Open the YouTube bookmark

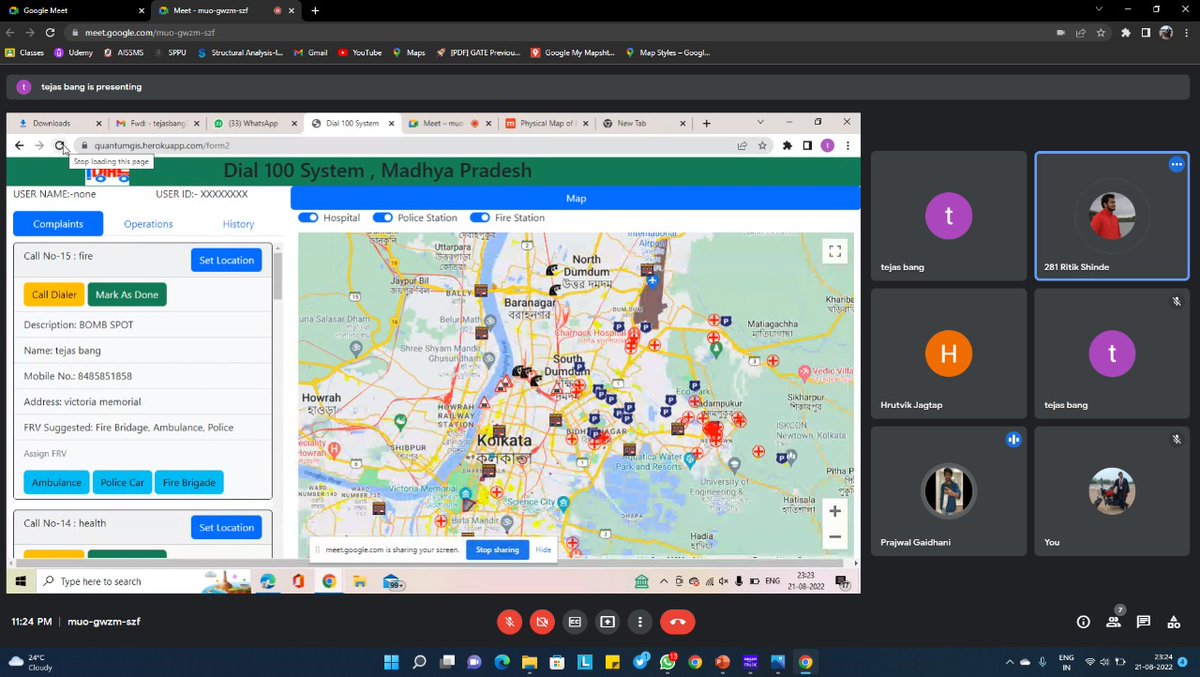(360, 52)
